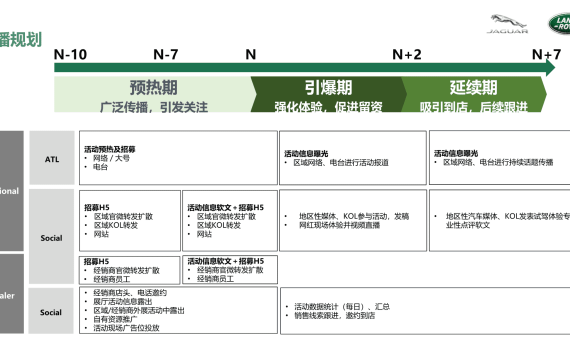Click the ATL row label
Image resolution: width=570 pixels, height=360 pixels.
pyautogui.click(x=52, y=158)
